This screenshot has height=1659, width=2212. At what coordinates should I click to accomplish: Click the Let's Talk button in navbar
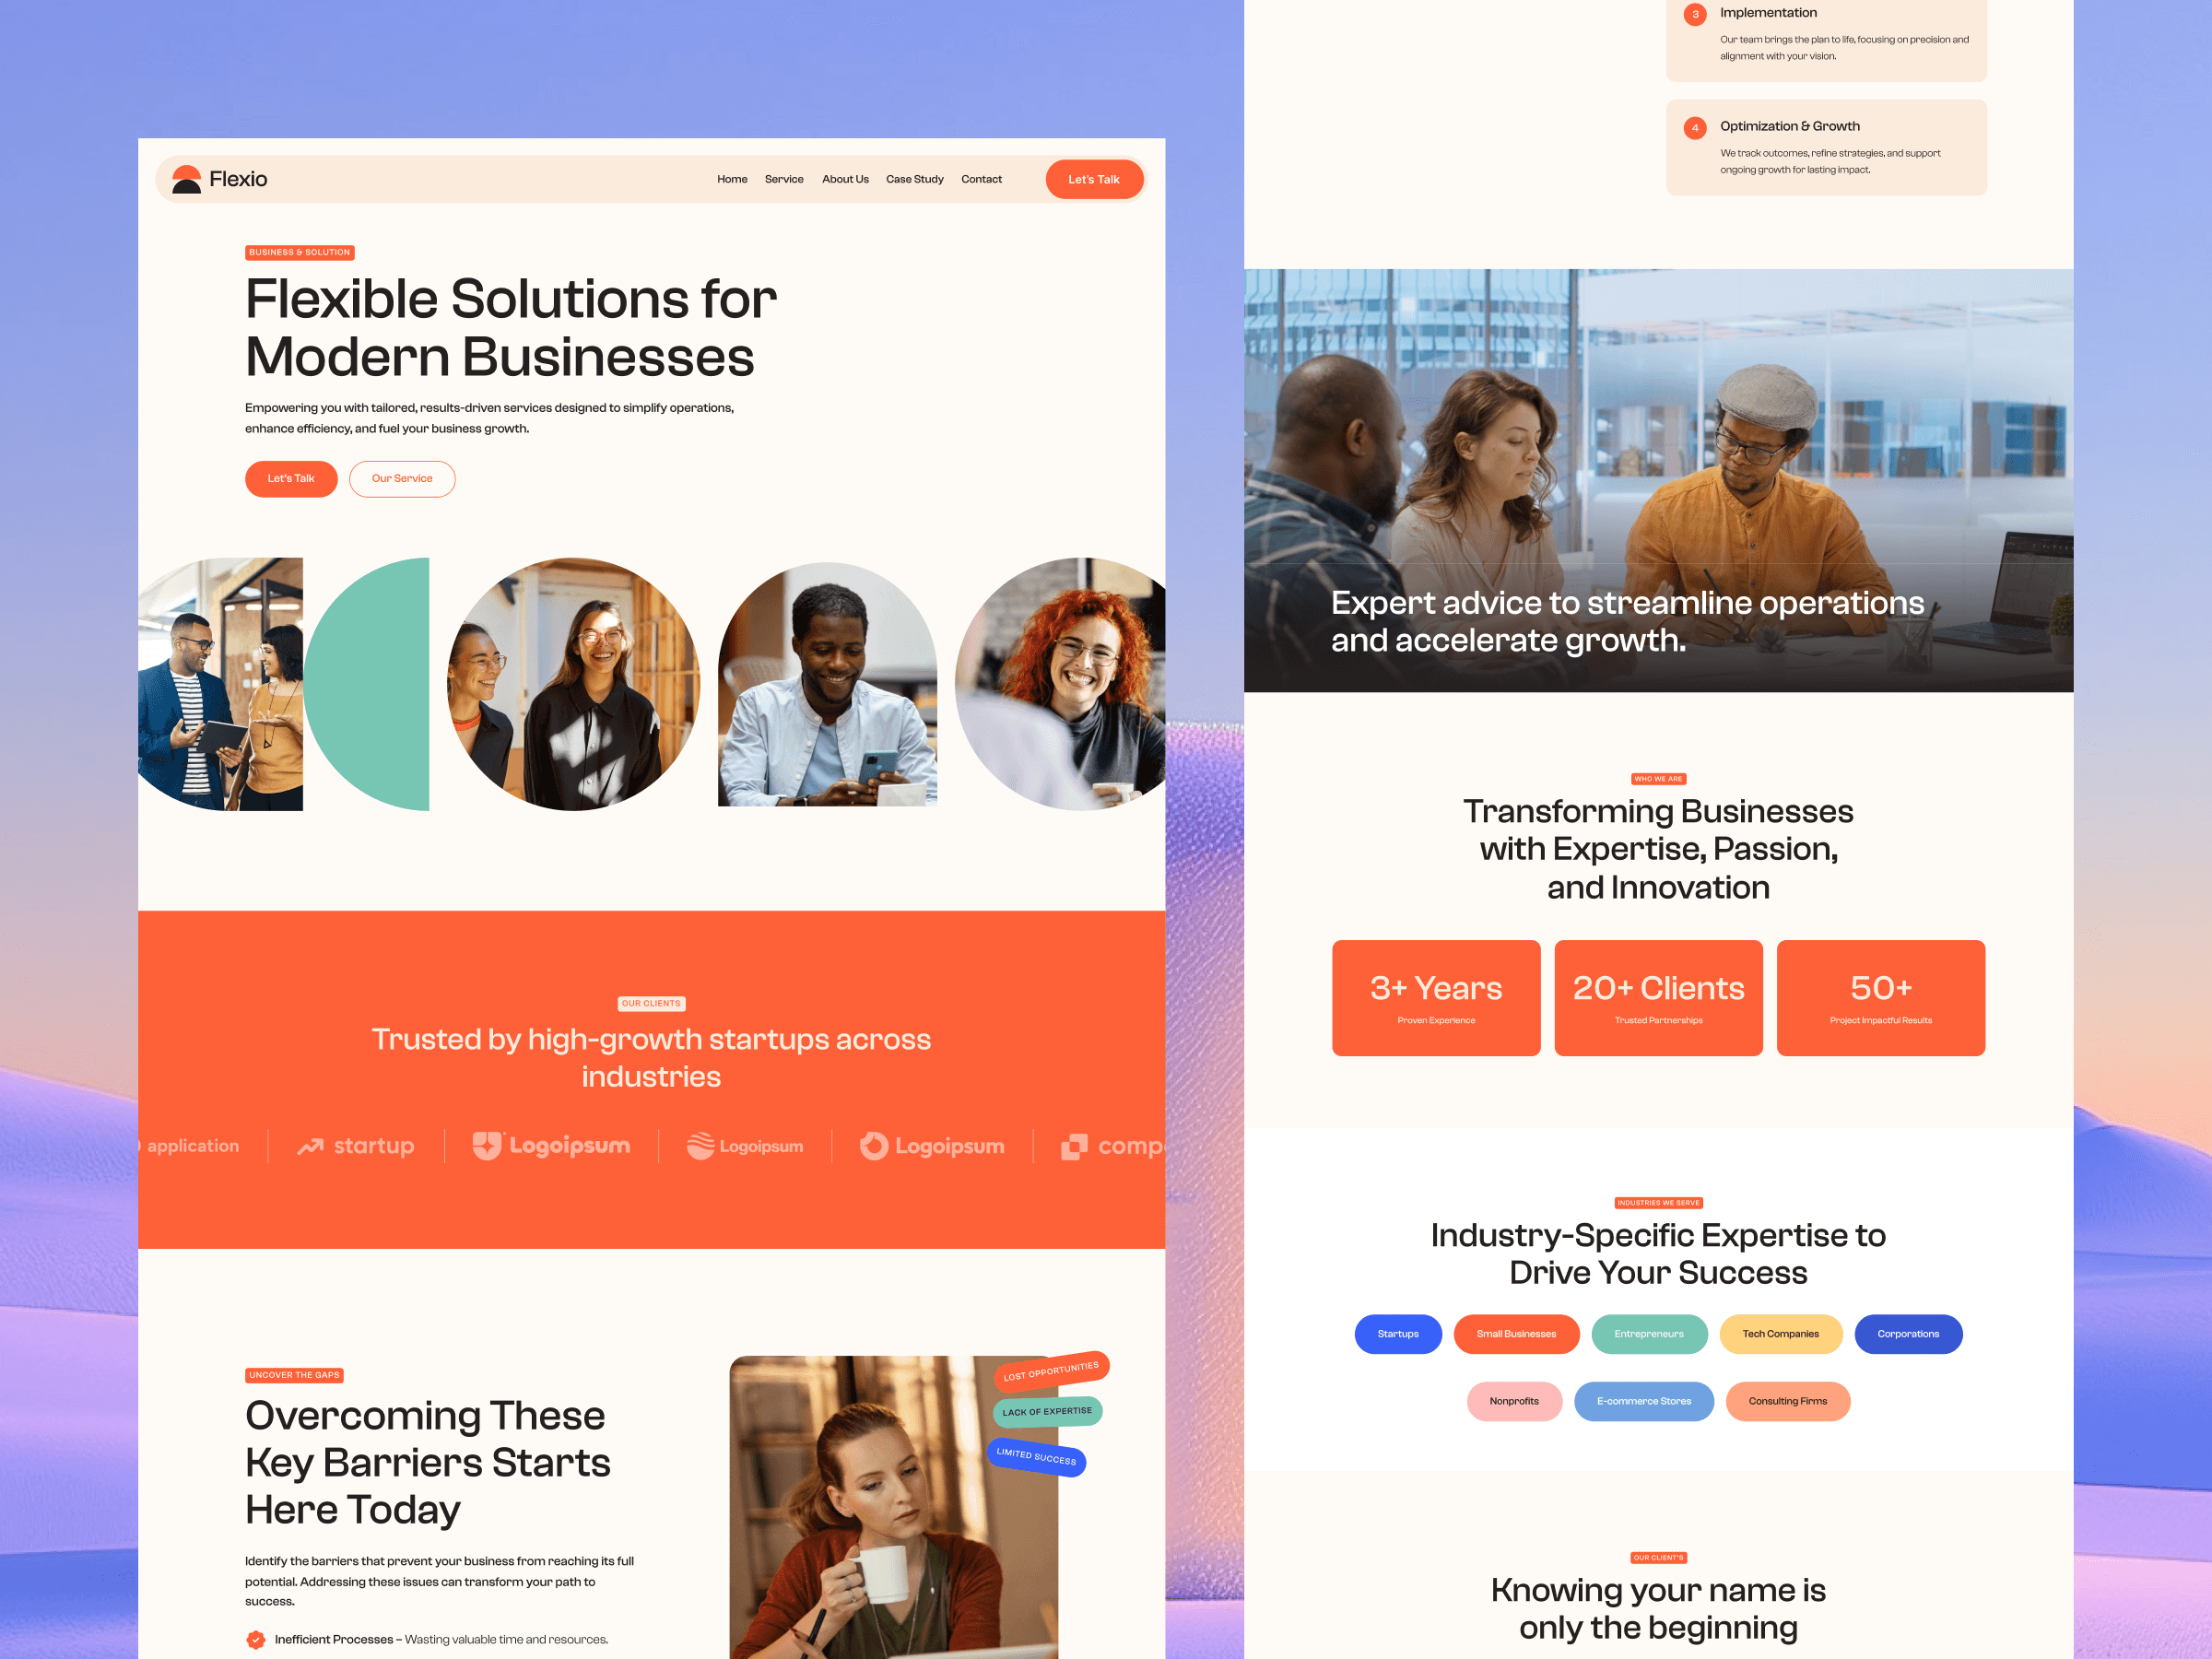tap(1090, 178)
